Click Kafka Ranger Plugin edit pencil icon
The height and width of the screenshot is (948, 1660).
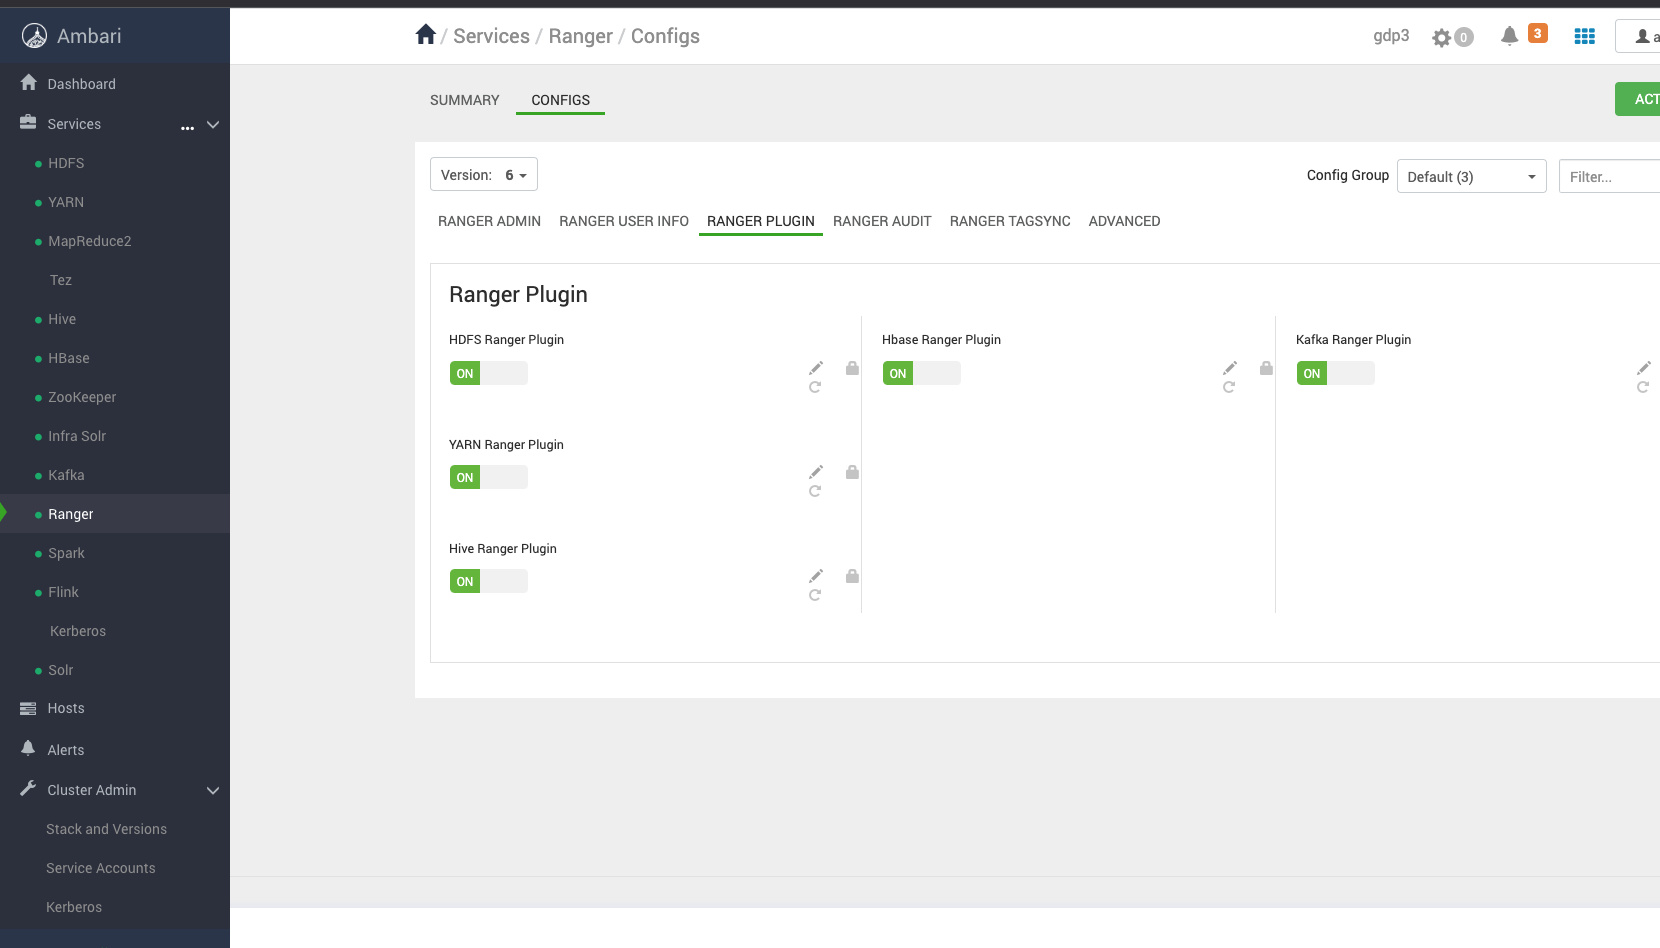[1644, 368]
